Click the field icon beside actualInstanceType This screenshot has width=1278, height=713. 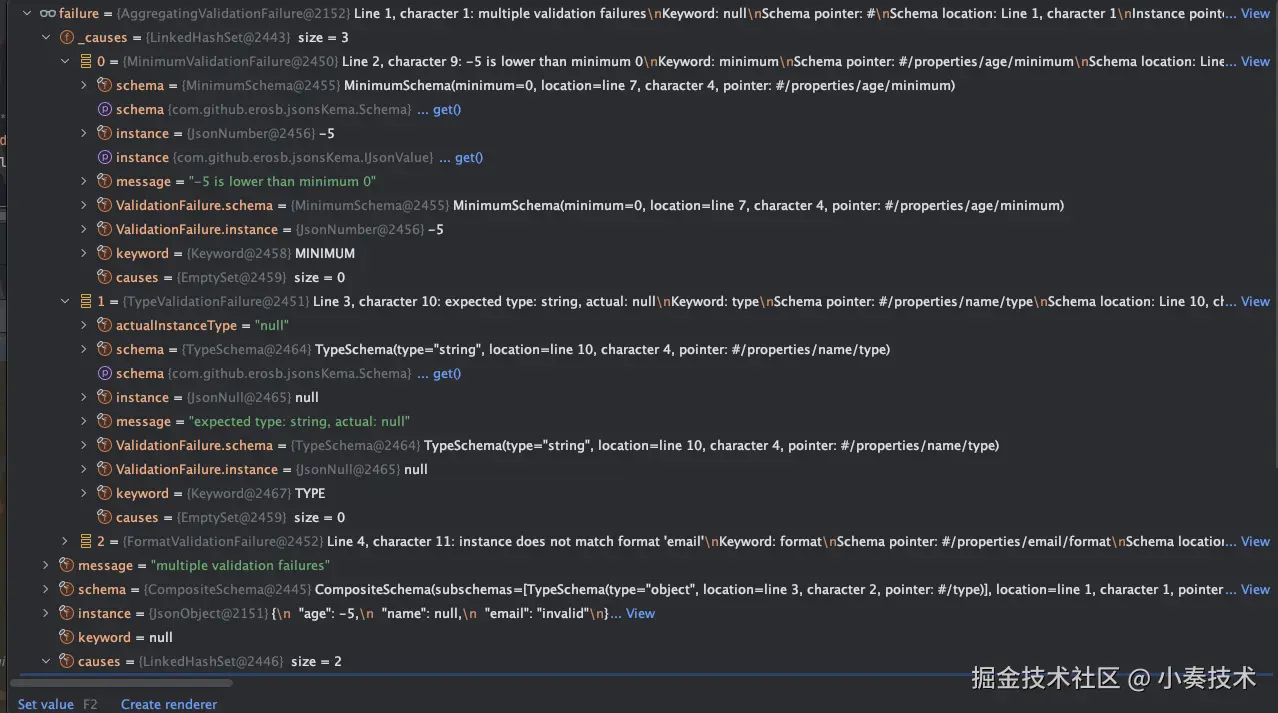(x=104, y=325)
